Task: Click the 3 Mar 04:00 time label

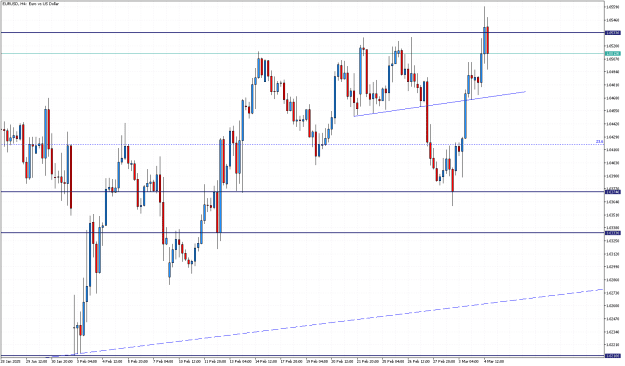Action: click(x=469, y=361)
